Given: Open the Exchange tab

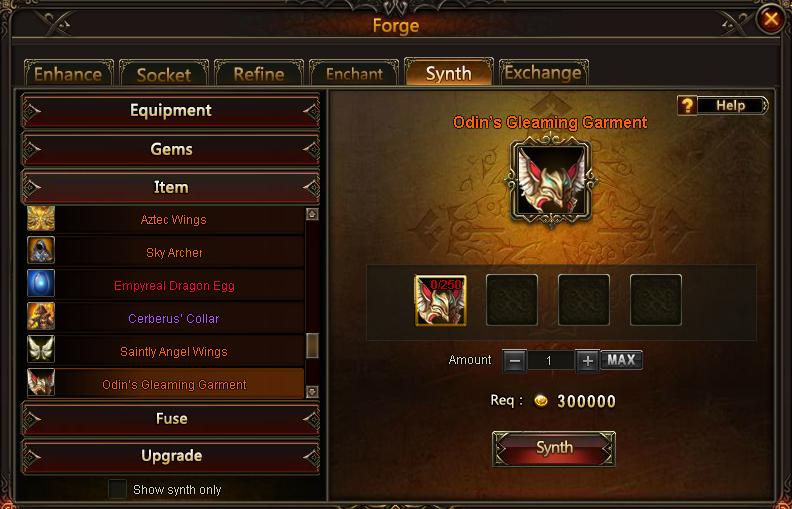Looking at the screenshot, I should pos(543,73).
